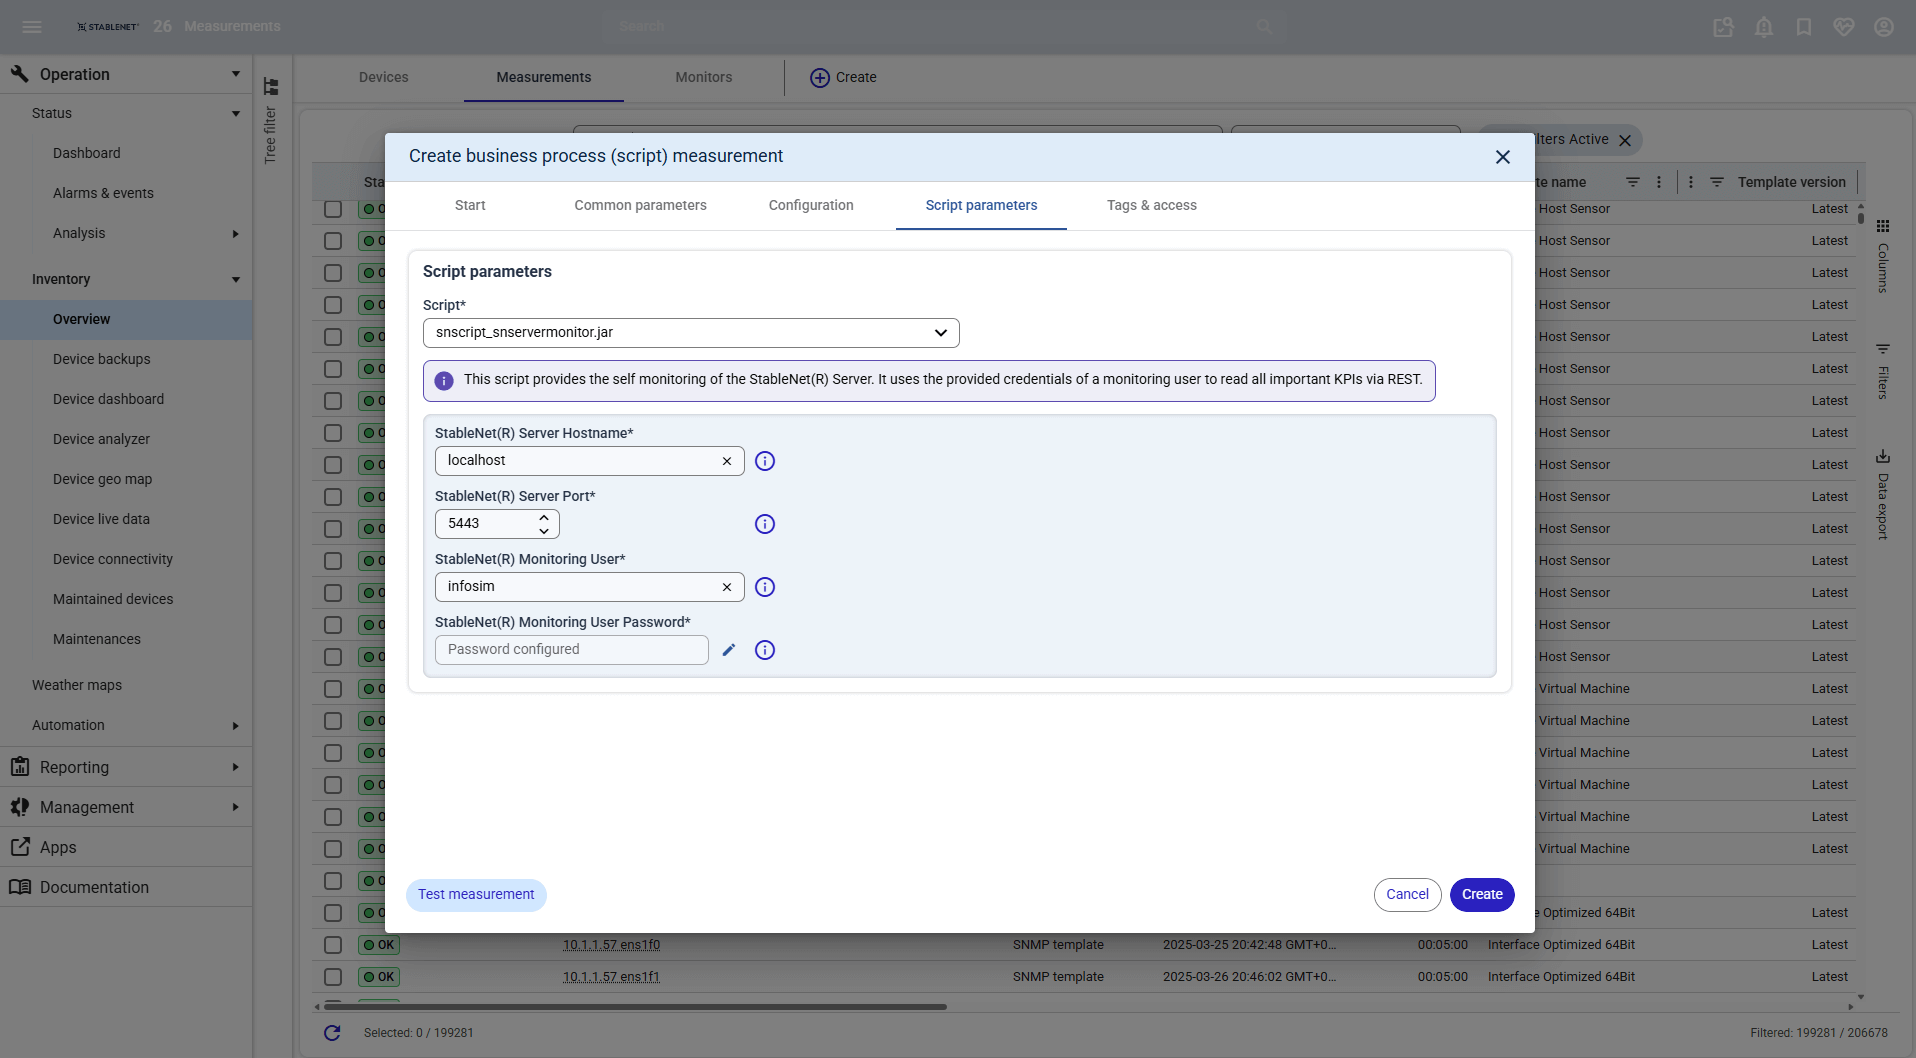Switch to the Tags & access tab
The height and width of the screenshot is (1058, 1916).
coord(1151,205)
